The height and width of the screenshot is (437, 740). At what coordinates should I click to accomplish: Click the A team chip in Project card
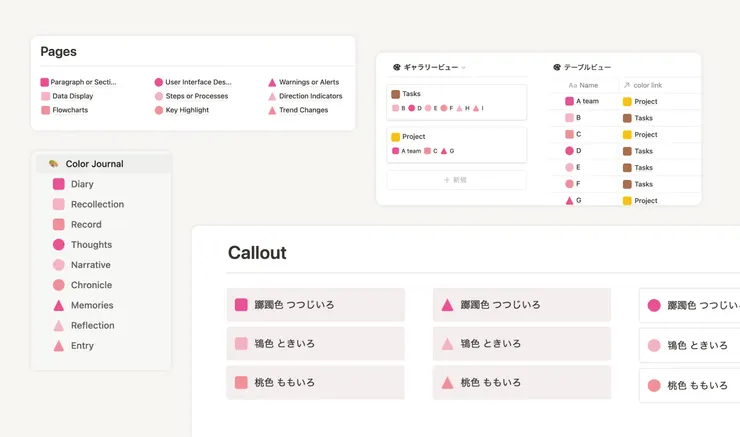[406, 151]
